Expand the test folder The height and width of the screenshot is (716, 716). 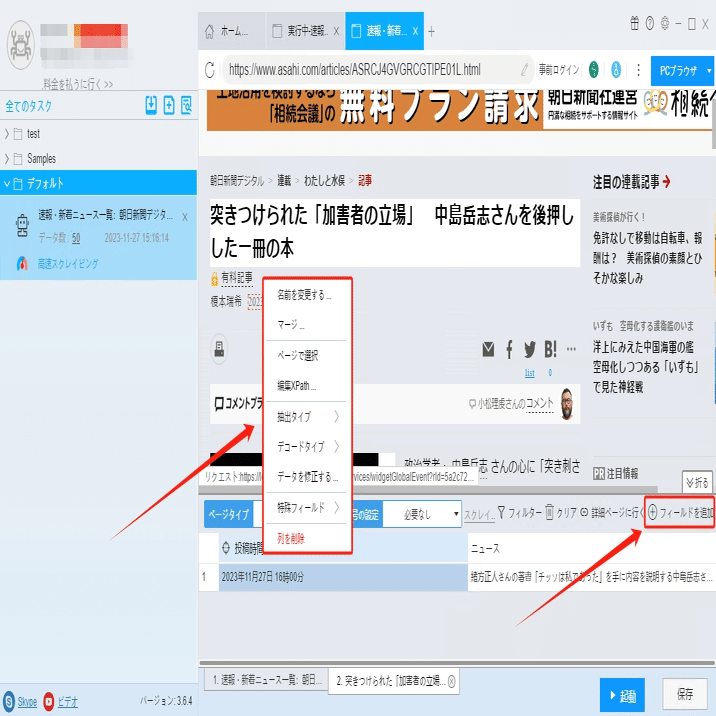coord(6,134)
